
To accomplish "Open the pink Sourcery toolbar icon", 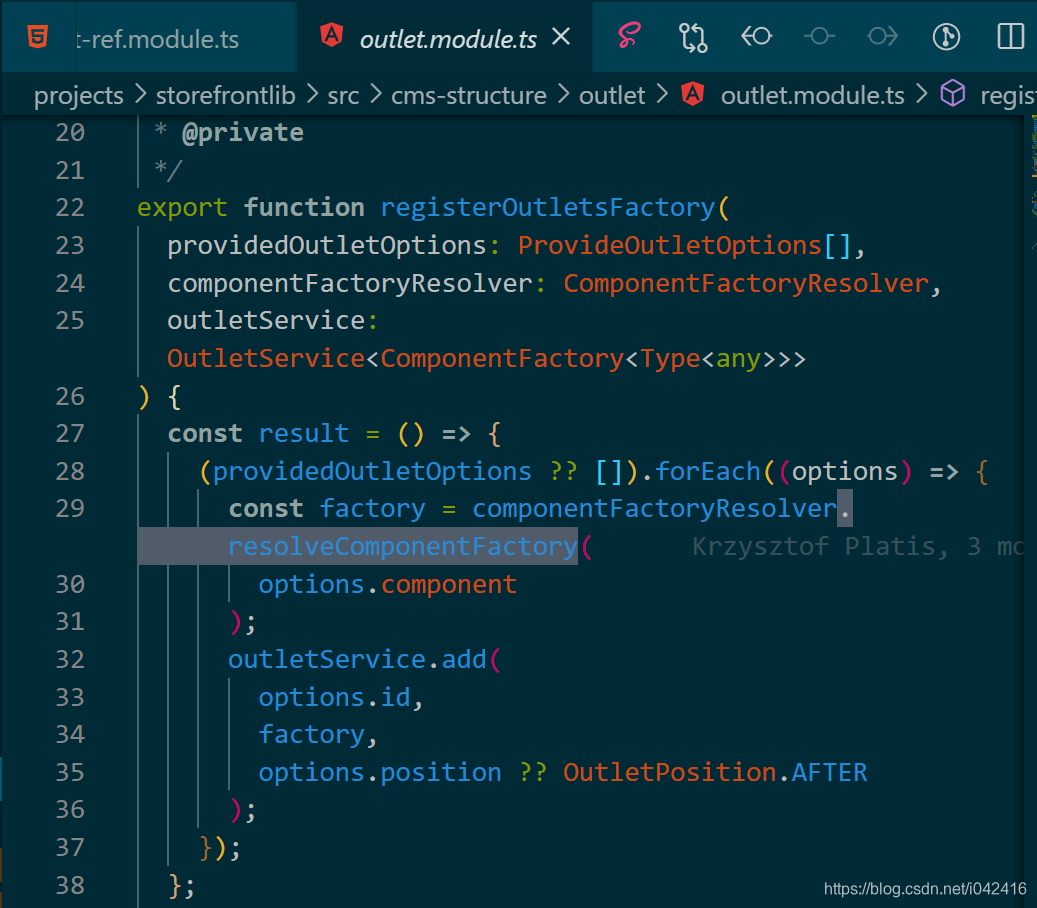I will (629, 35).
